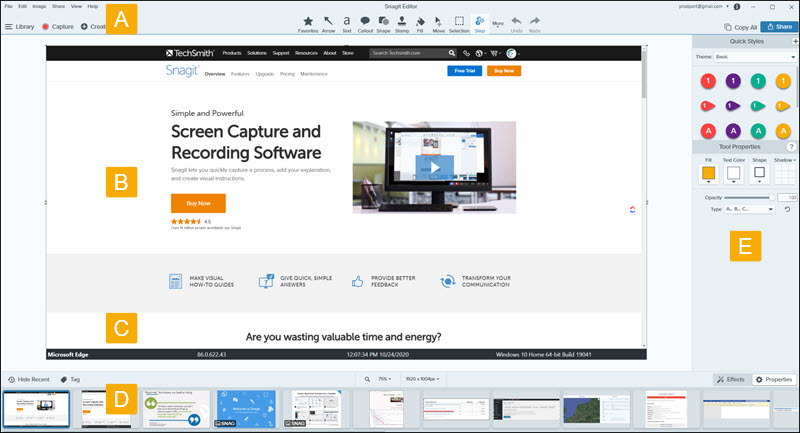Image resolution: width=800 pixels, height=433 pixels.
Task: Open the Theme dropdown showing Basic
Action: (x=755, y=57)
